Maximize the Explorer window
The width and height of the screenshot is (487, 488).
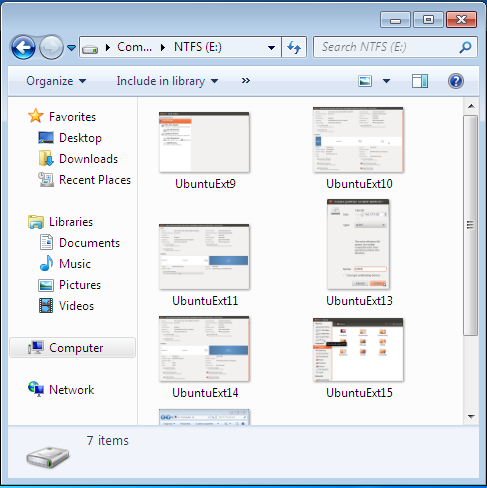pyautogui.click(x=428, y=20)
